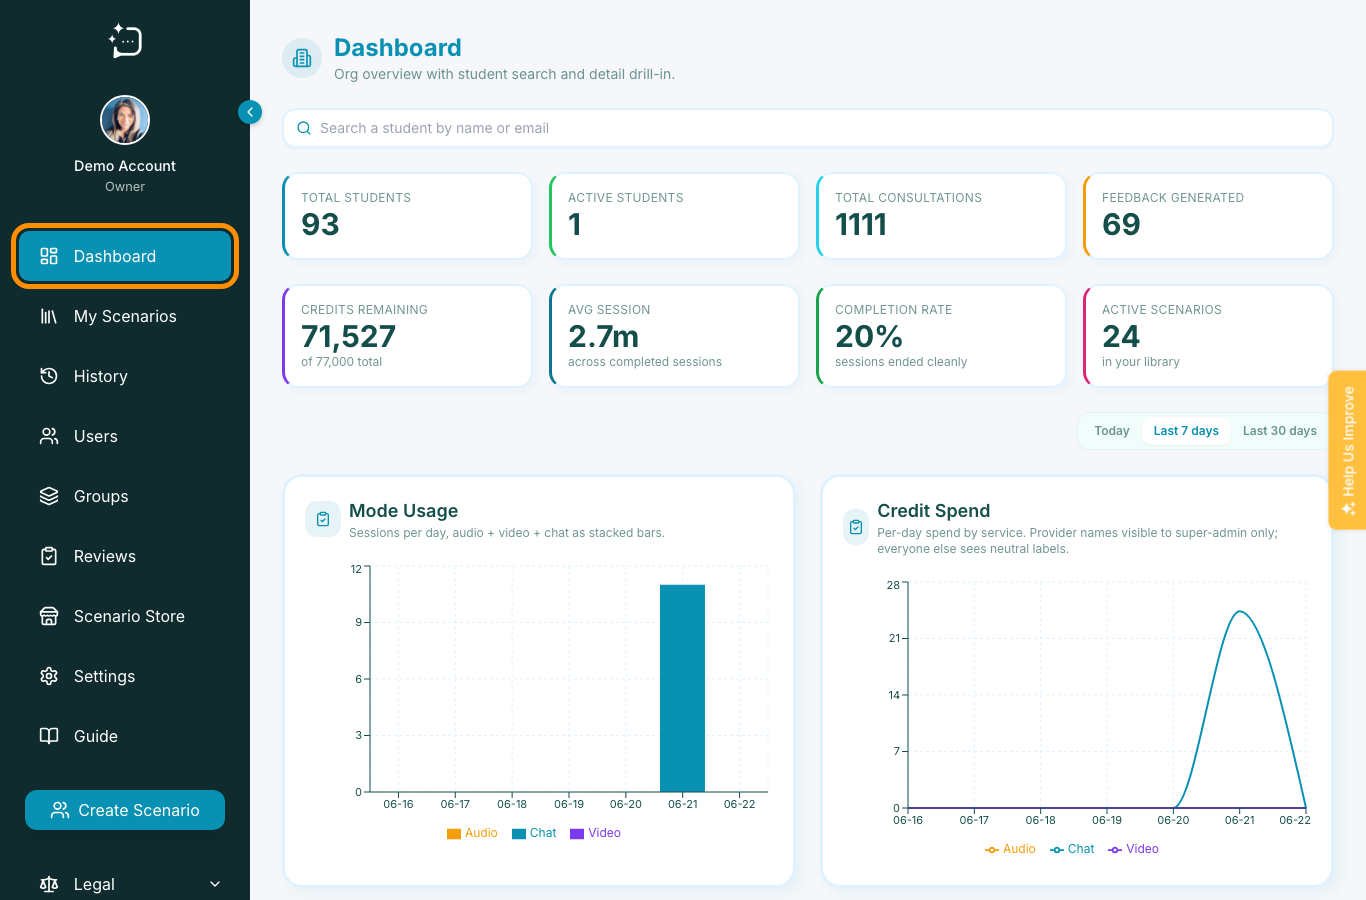Toggle Audio series in Credit Spend legend
Viewport: 1366px width, 900px height.
tap(1010, 849)
